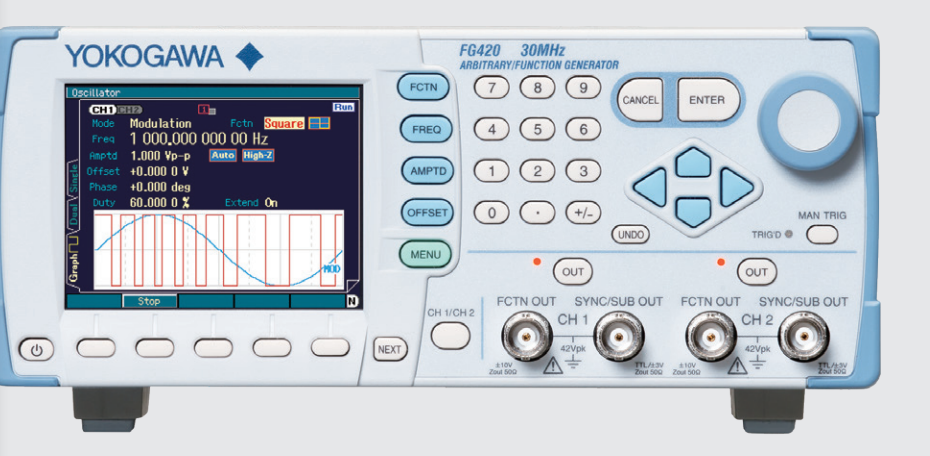
Task: Click the Run status indicator
Action: (343, 107)
